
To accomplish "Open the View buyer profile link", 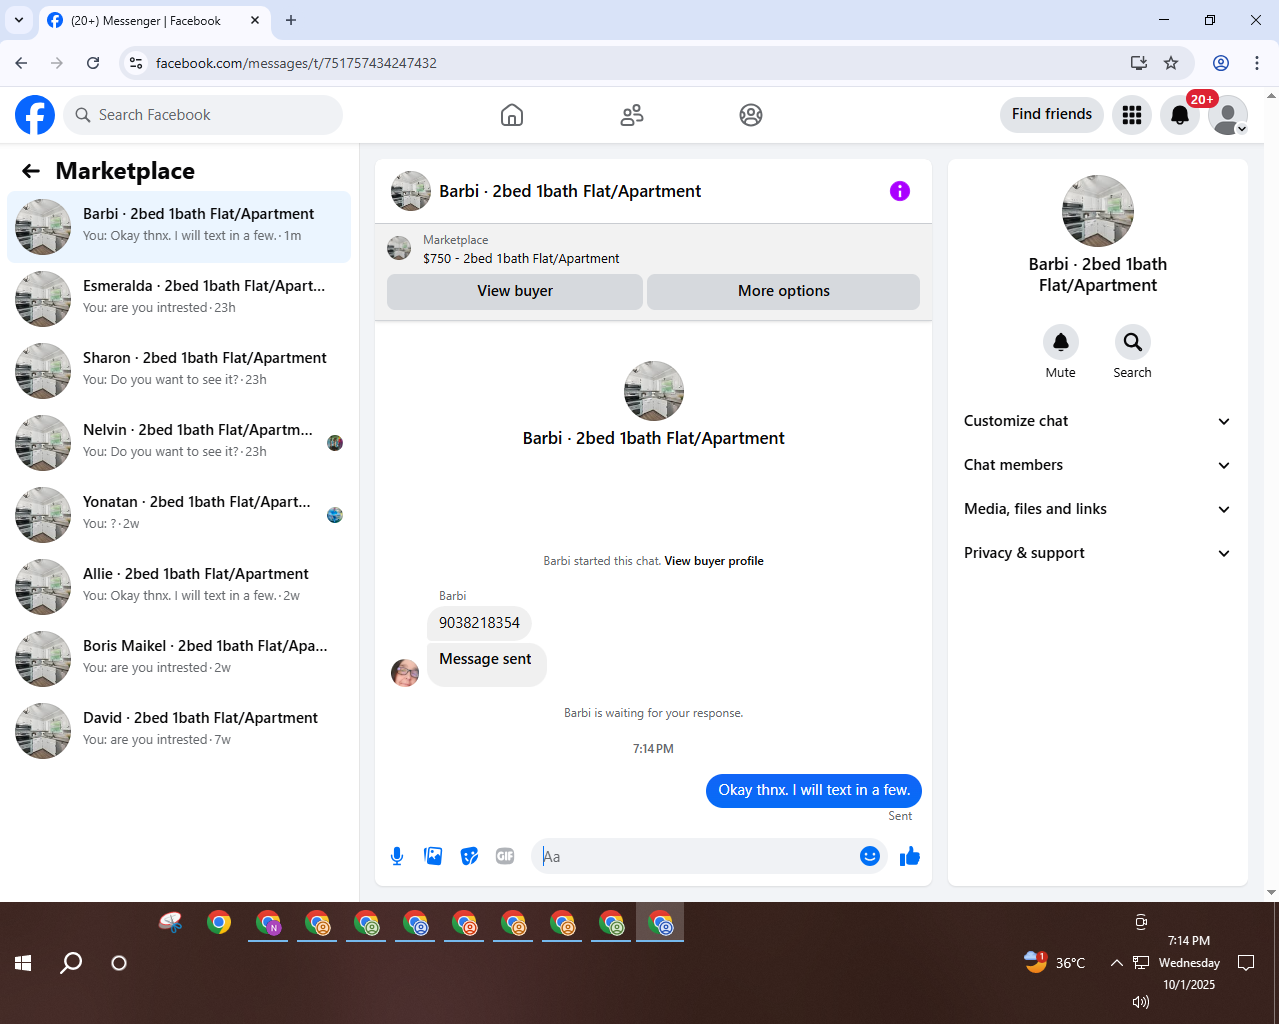I will (714, 561).
